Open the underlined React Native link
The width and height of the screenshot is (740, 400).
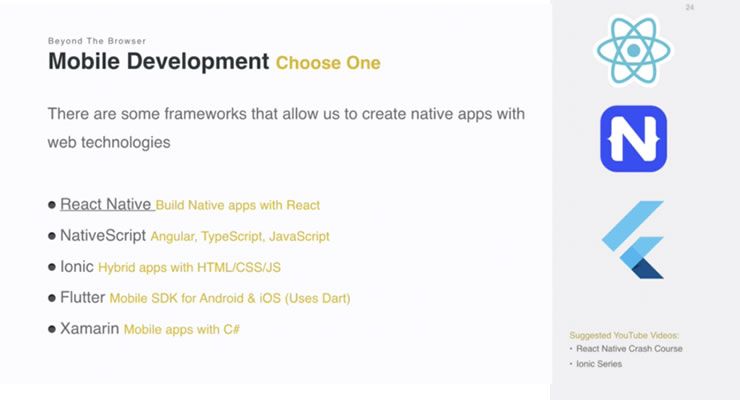[x=106, y=205]
